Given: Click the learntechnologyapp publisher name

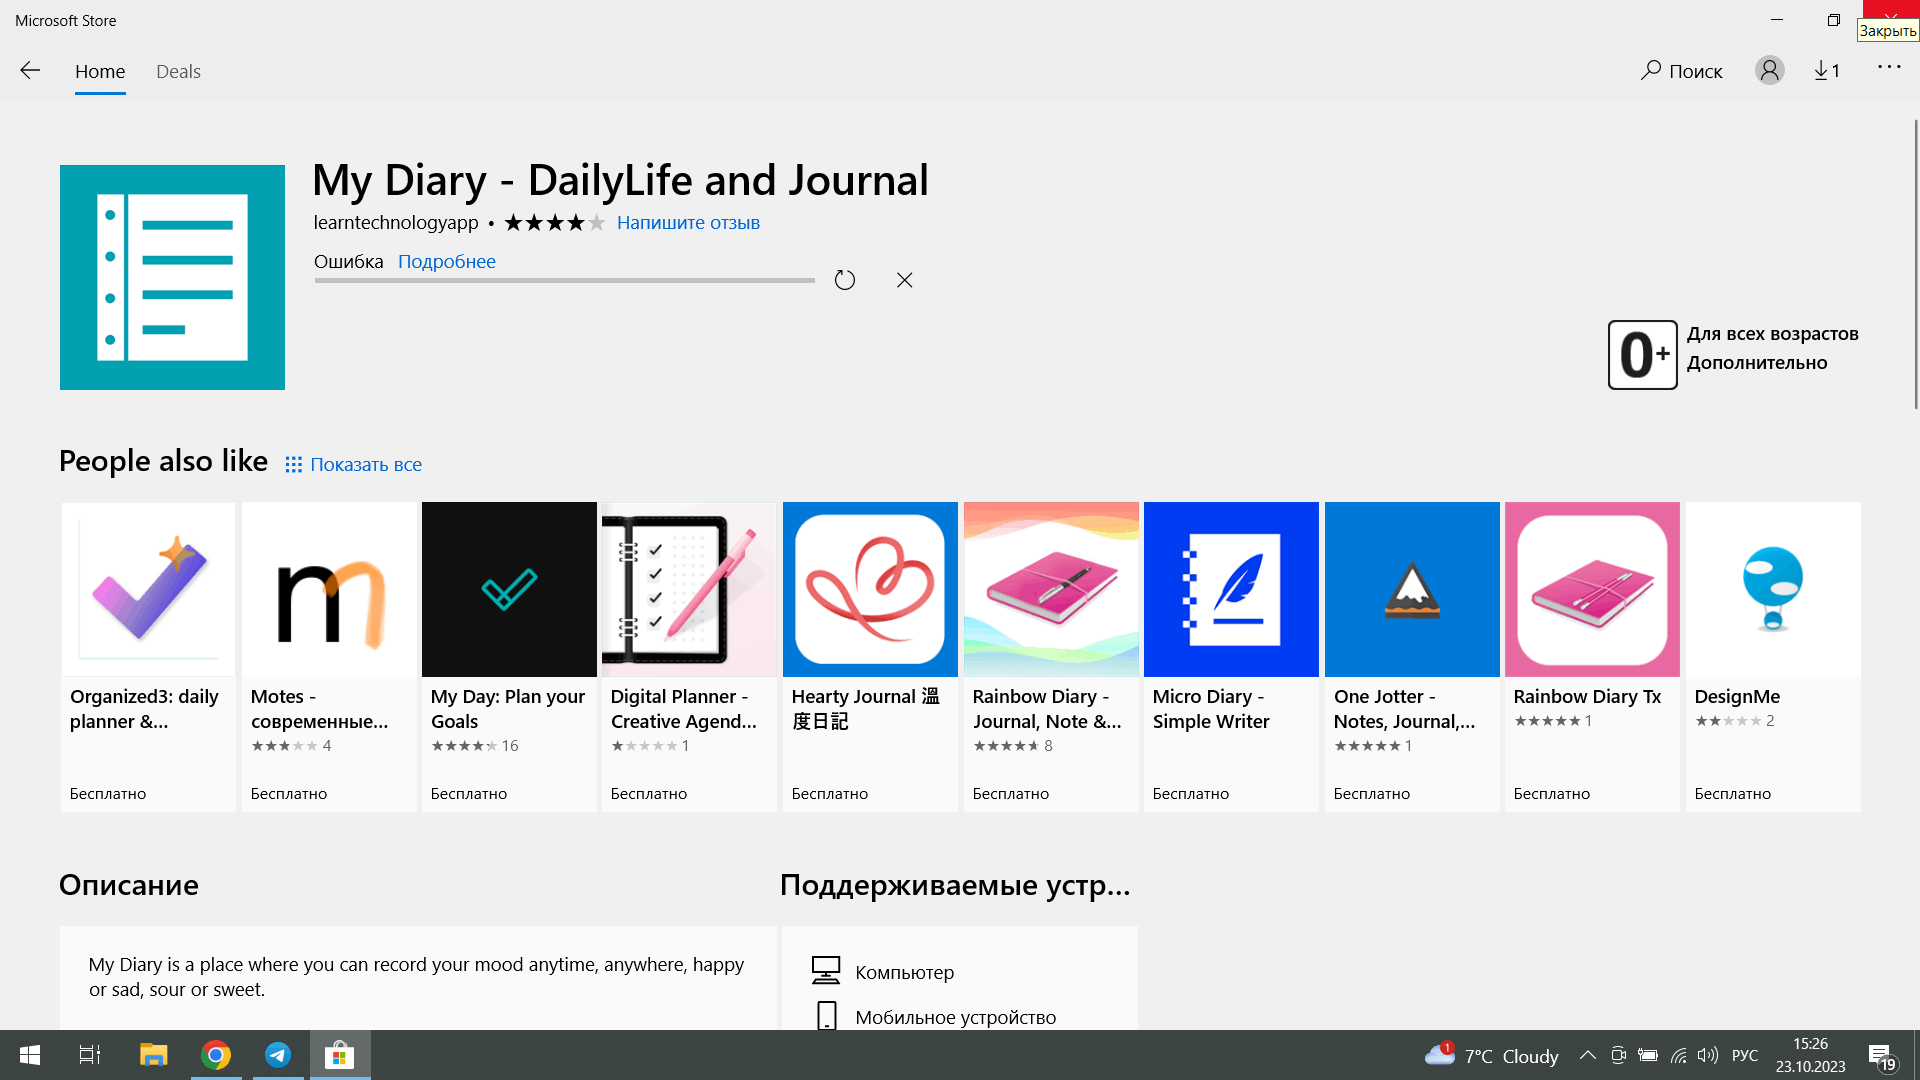Looking at the screenshot, I should click(x=396, y=222).
